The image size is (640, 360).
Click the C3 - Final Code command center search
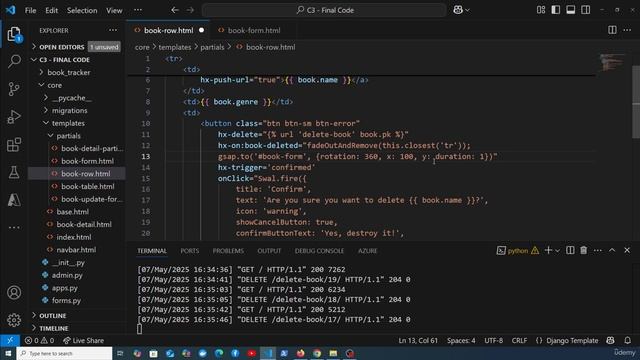(x=324, y=10)
